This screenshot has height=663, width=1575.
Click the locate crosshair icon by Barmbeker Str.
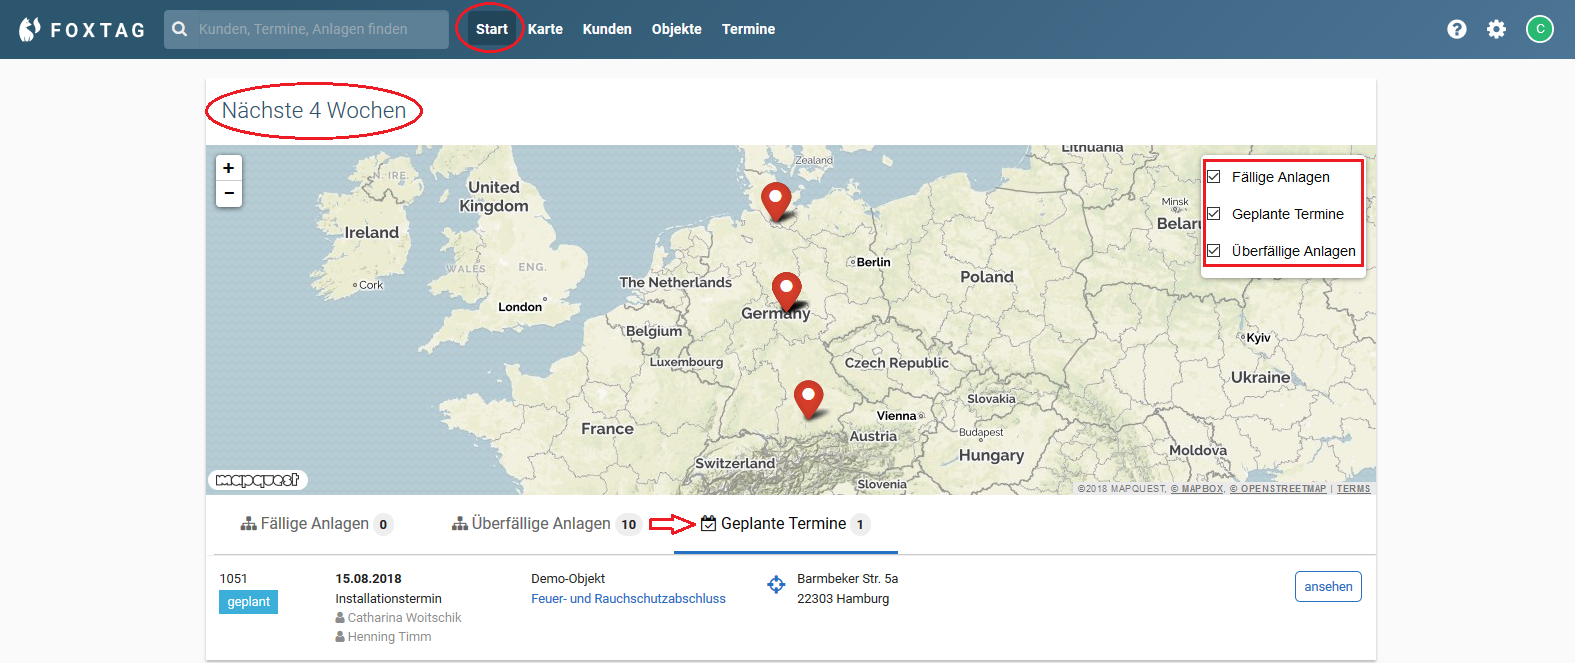coord(776,584)
